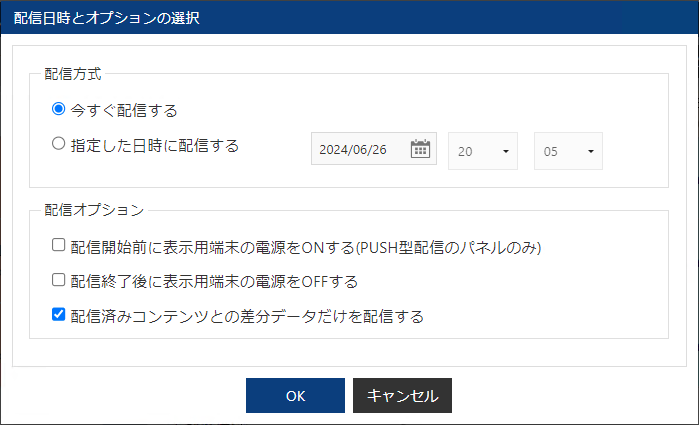The image size is (699, 425).
Task: Expand the hour dropdown showing 20
Action: click(x=482, y=150)
